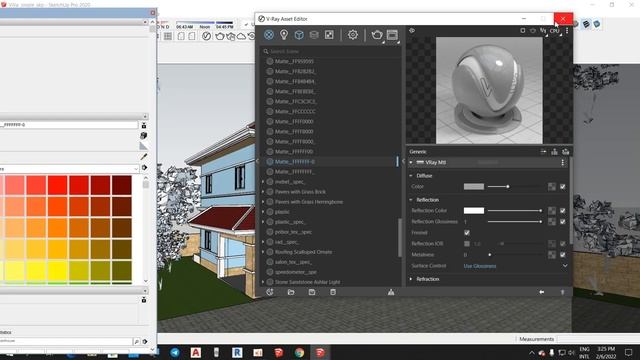Click the delete asset trash icon
640x360 pixels.
(333, 292)
